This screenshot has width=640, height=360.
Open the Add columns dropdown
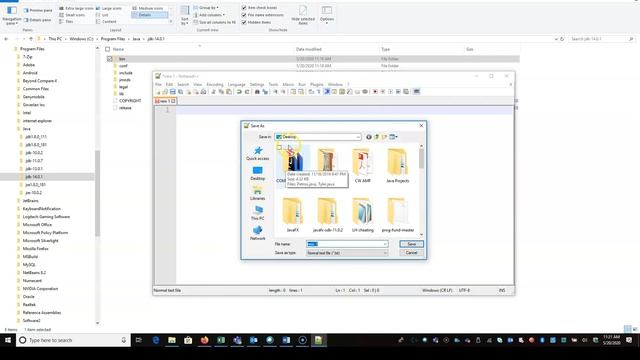(209, 15)
